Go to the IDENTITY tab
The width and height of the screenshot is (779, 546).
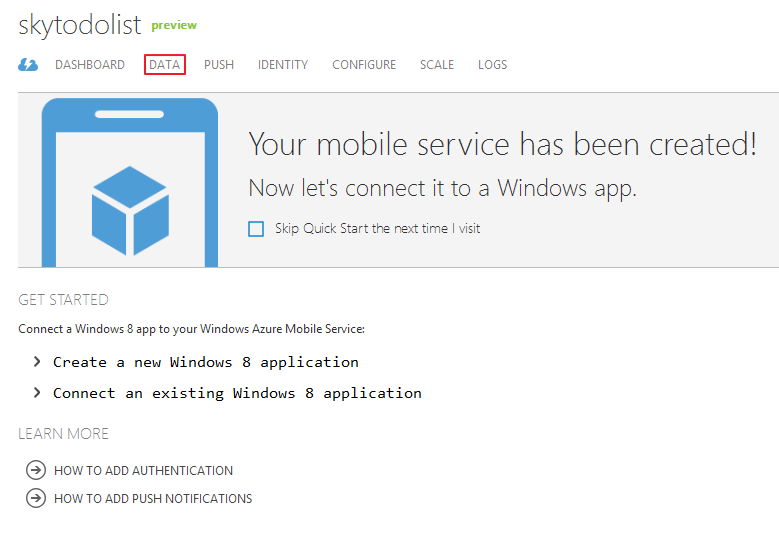click(283, 65)
